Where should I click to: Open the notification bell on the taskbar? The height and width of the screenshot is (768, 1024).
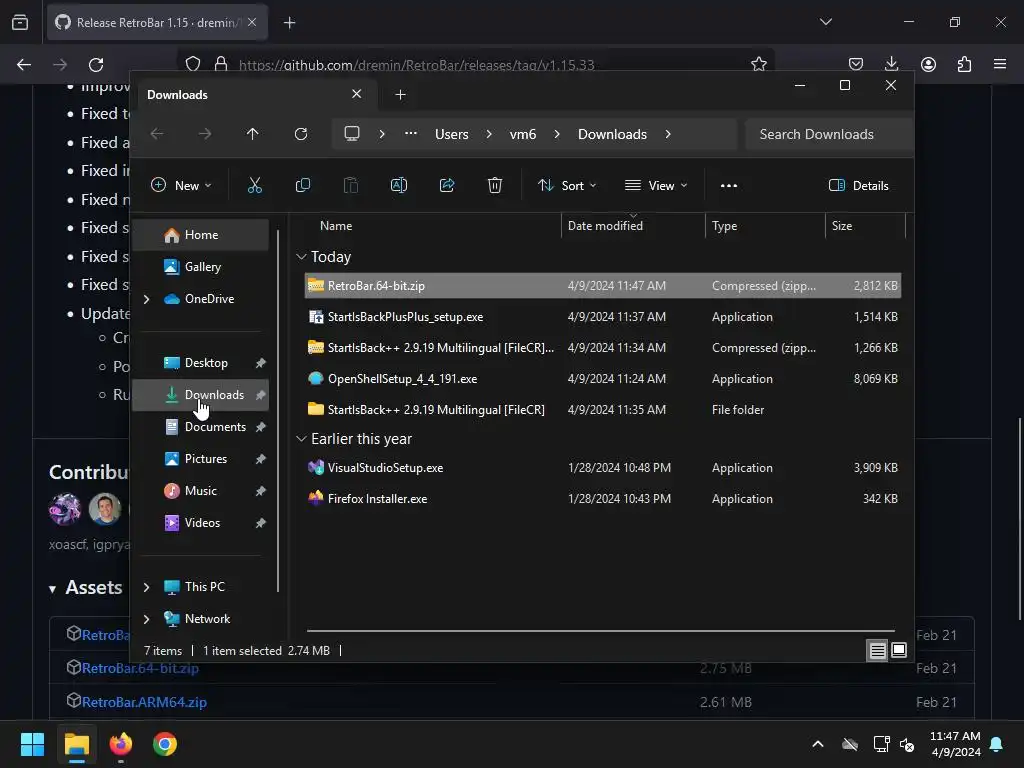click(x=997, y=744)
